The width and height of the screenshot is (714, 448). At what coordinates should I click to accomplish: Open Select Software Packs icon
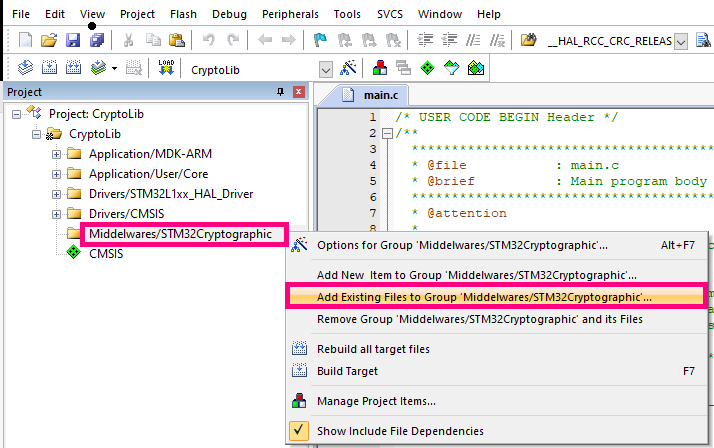point(451,68)
